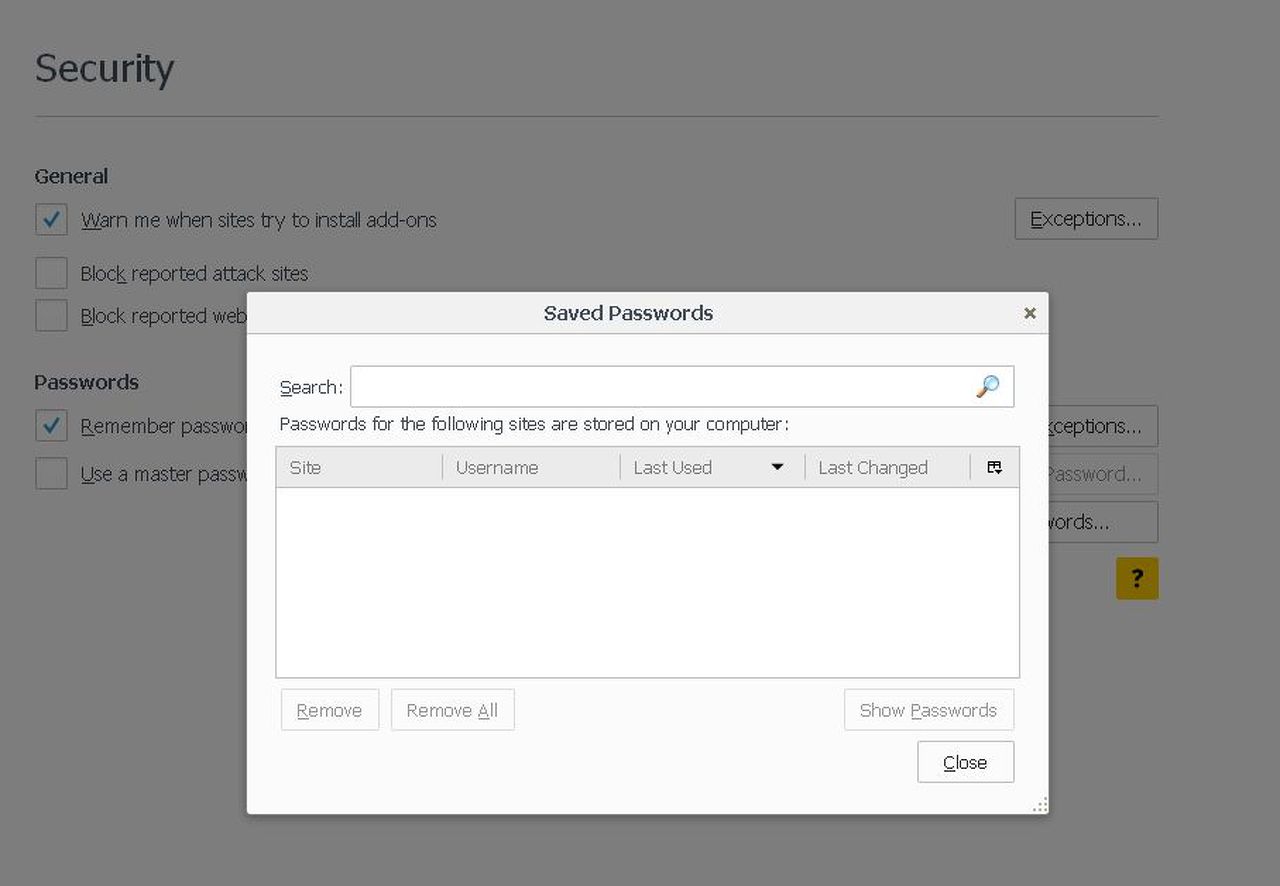Click the dialog resize grip corner
This screenshot has width=1280, height=886.
[1040, 805]
